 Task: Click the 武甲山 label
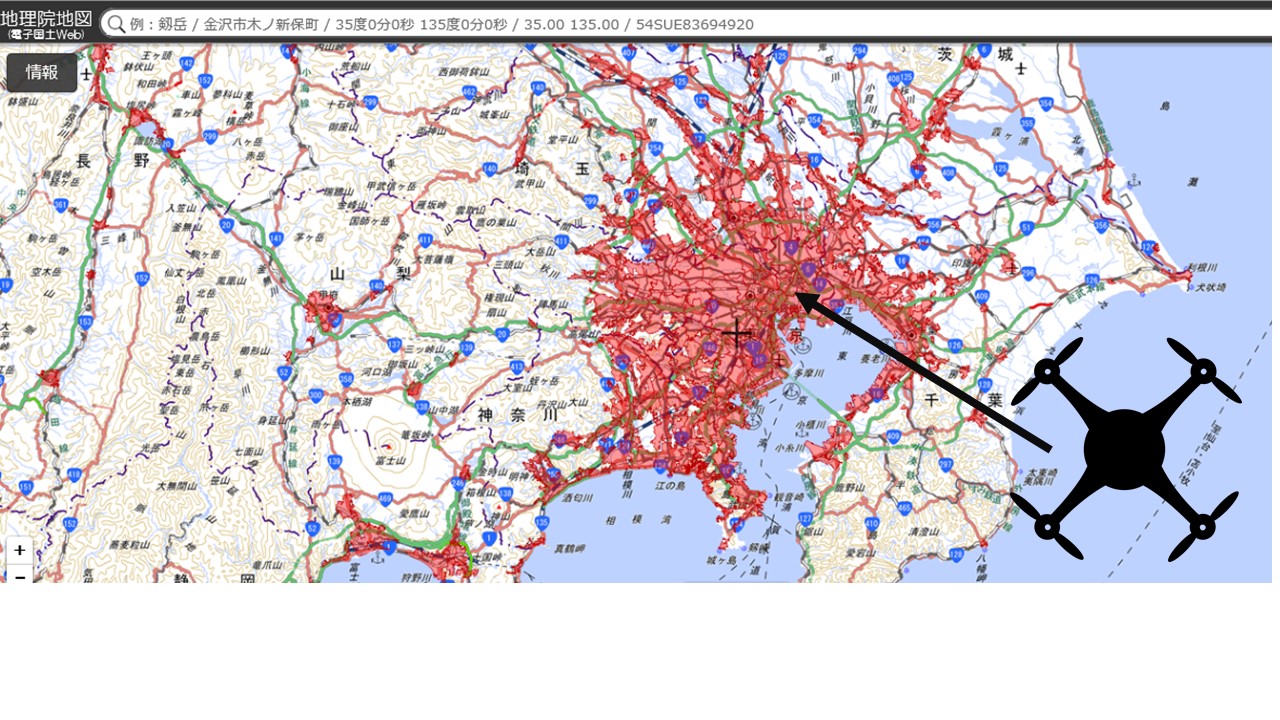(x=530, y=184)
